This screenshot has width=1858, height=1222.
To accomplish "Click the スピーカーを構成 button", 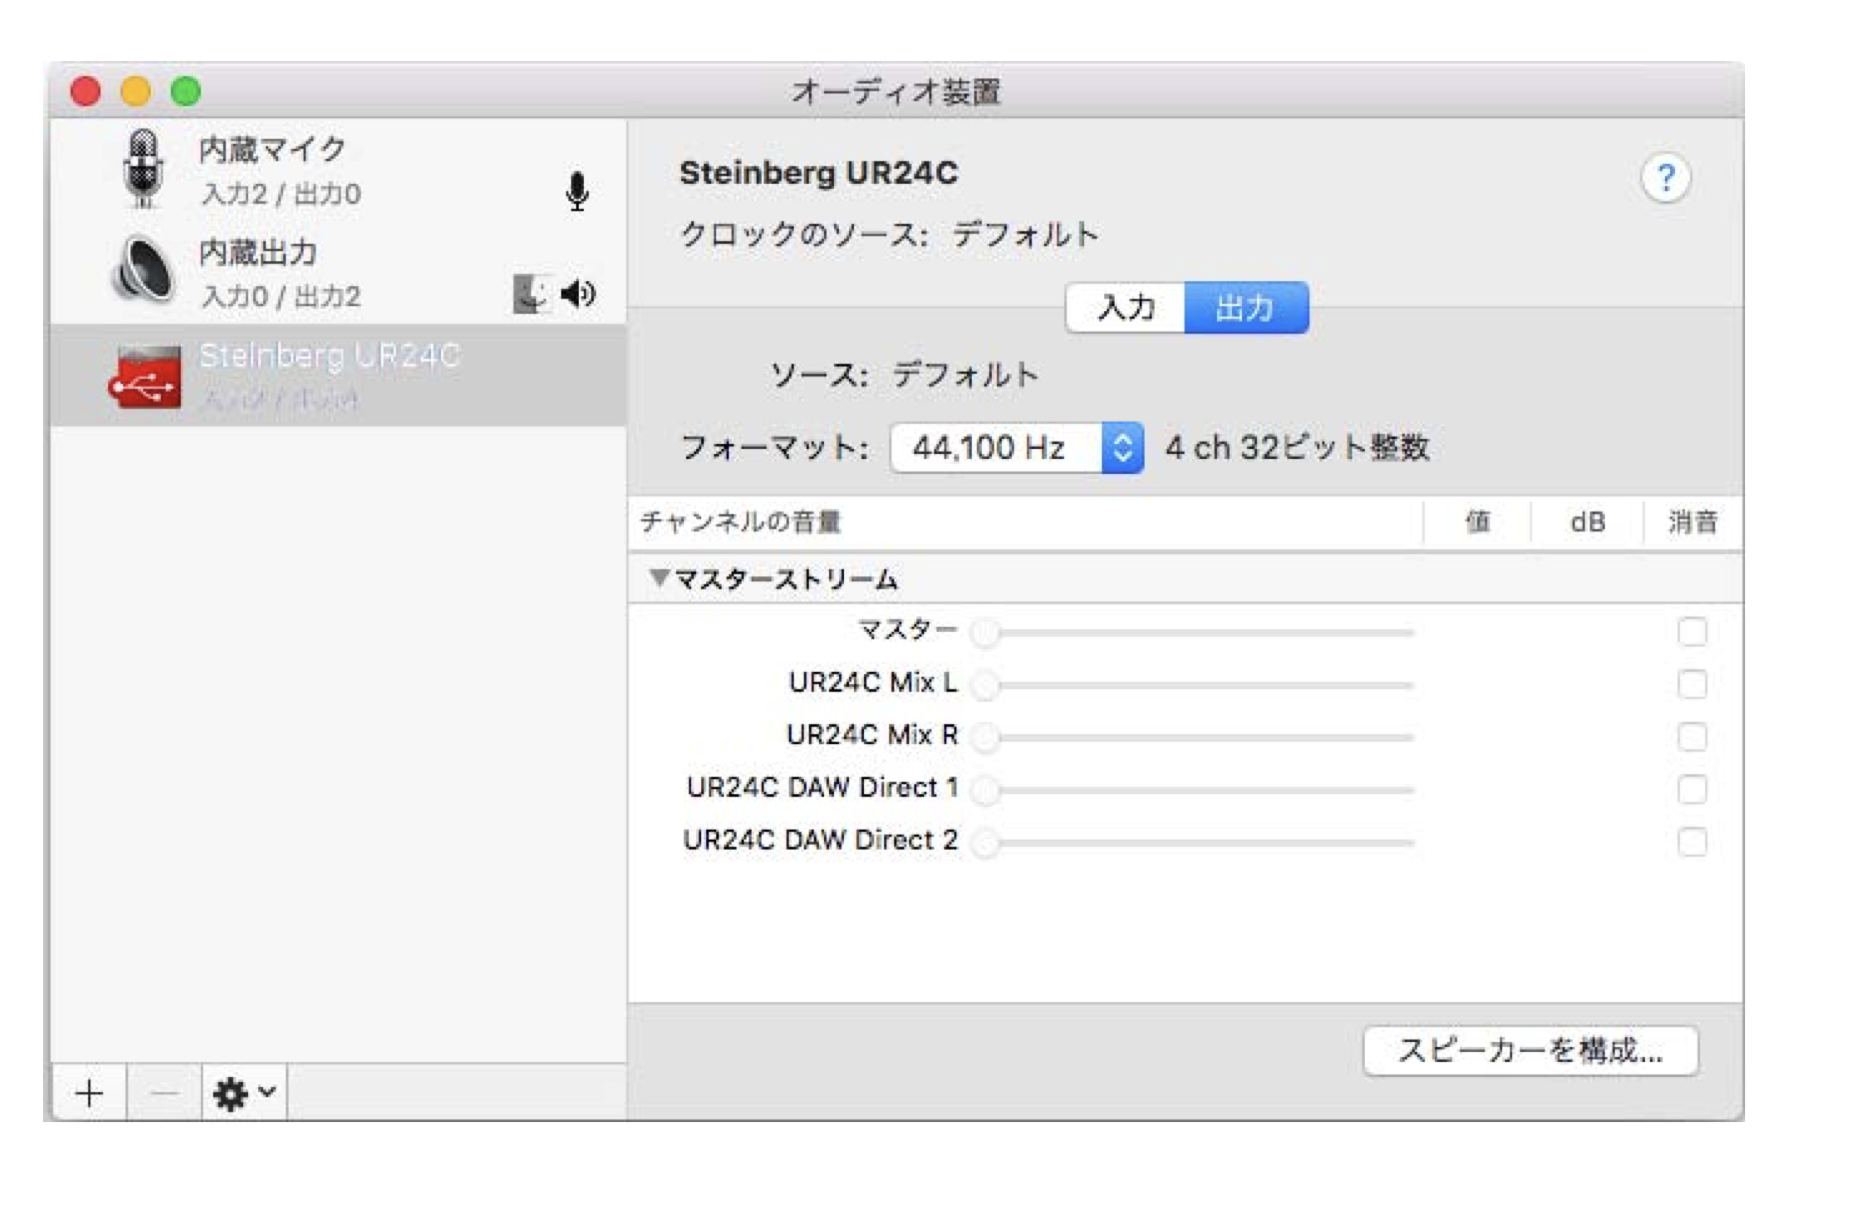I will (x=1530, y=1051).
